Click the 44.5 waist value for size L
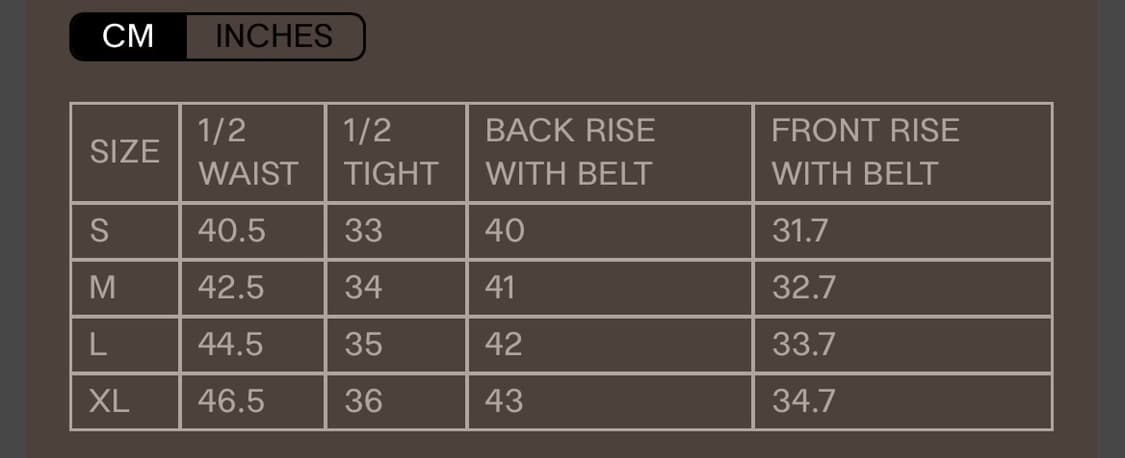Image resolution: width=1125 pixels, height=458 pixels. pos(232,345)
